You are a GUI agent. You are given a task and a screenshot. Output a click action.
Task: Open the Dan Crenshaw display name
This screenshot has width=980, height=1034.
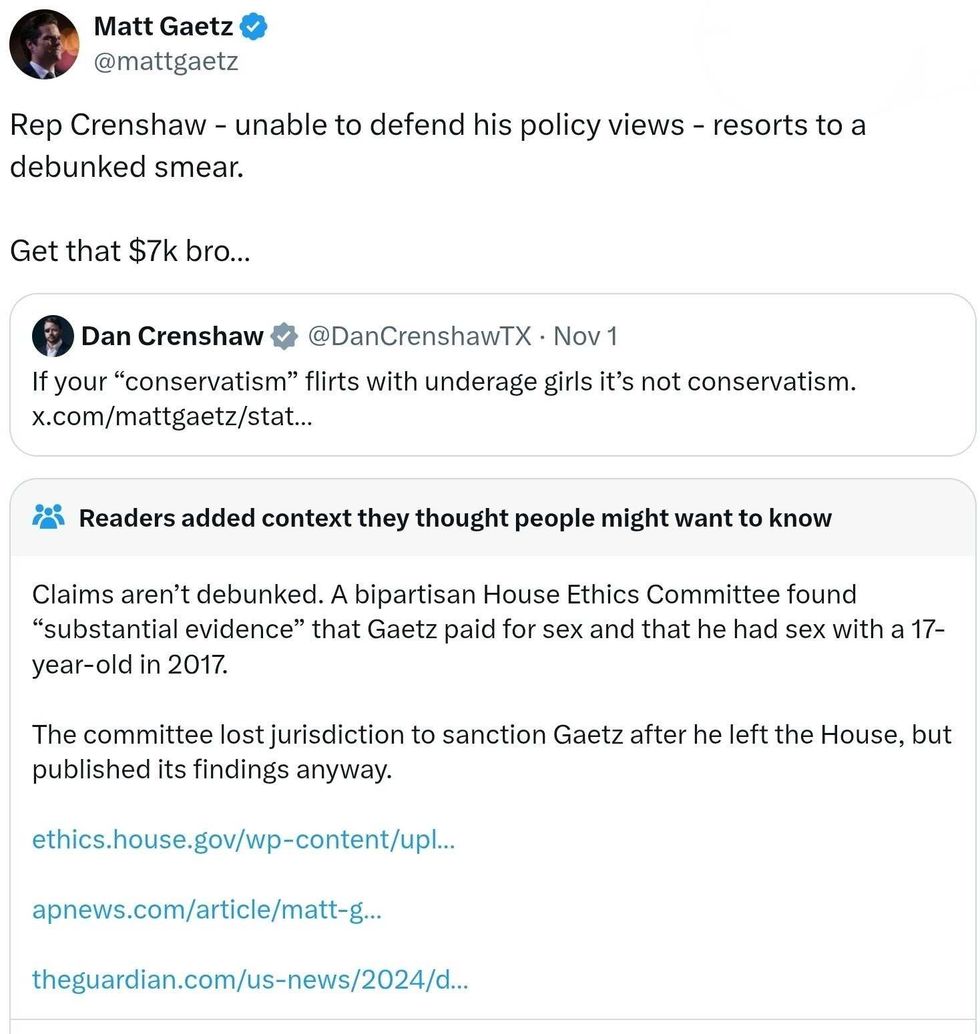171,337
